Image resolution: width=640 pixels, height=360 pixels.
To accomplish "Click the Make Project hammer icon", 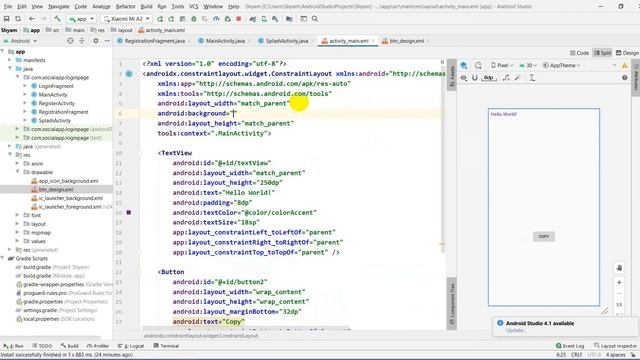I will pyautogui.click(x=57, y=19).
